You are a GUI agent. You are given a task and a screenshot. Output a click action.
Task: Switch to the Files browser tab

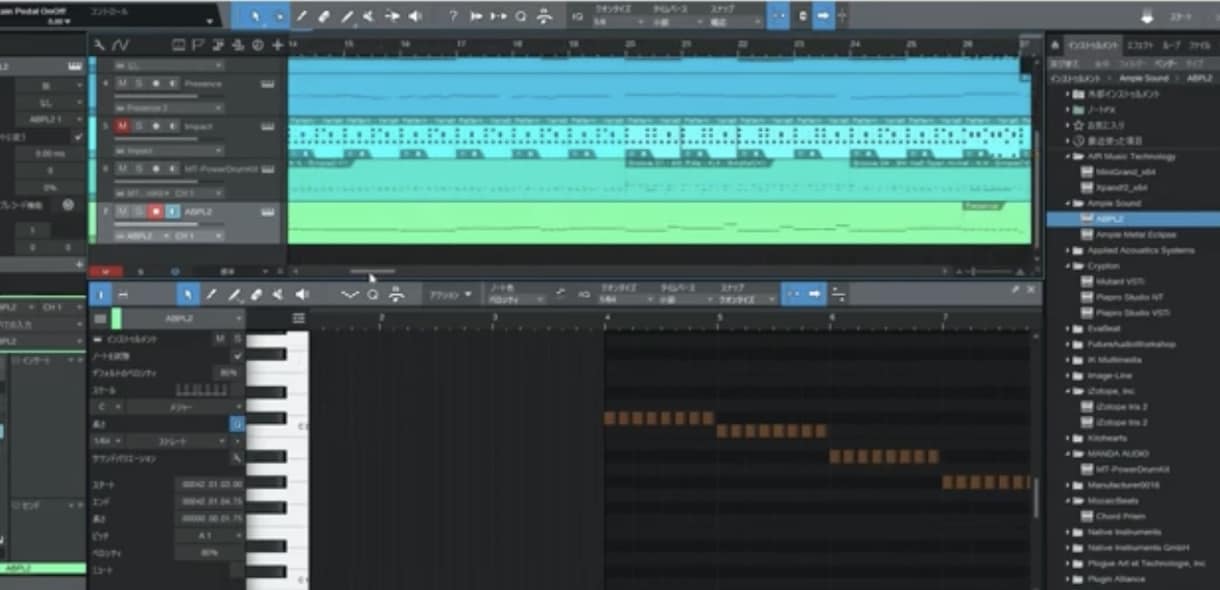coord(1199,45)
